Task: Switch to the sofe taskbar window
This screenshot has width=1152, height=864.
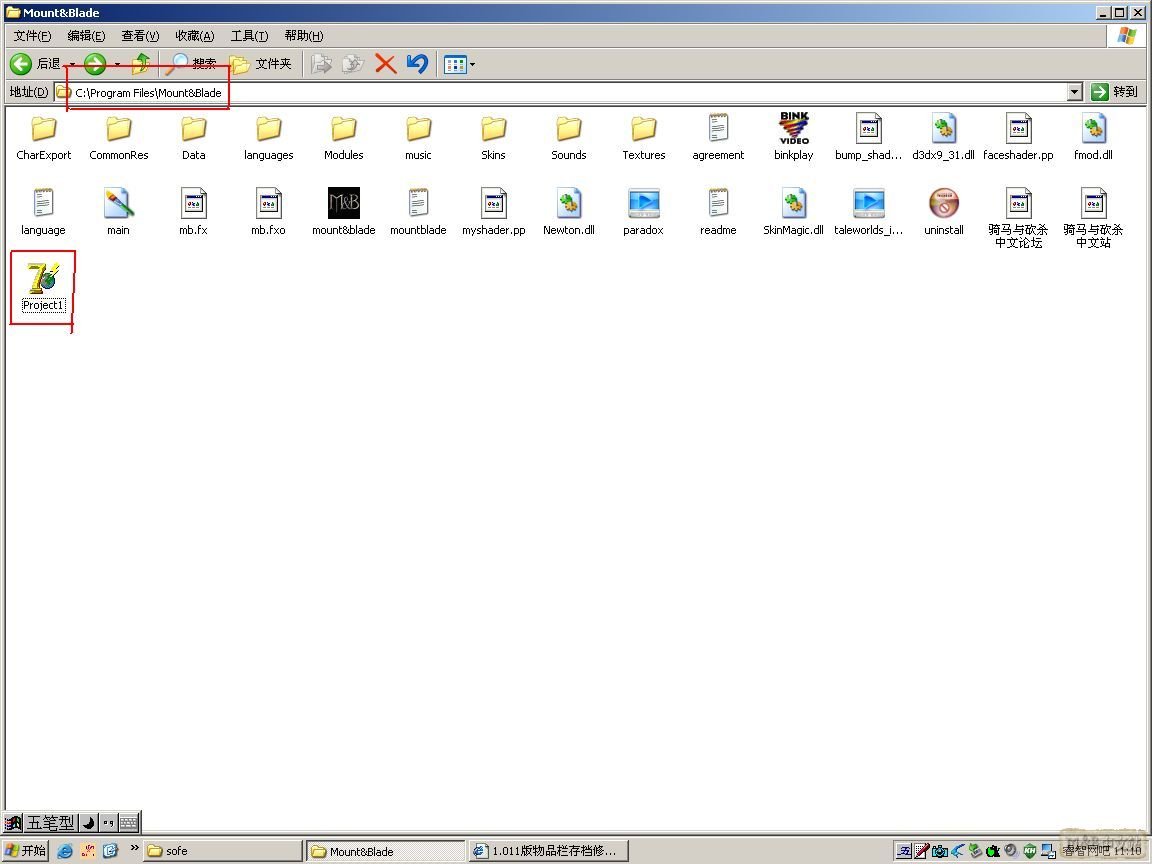Action: [222, 851]
